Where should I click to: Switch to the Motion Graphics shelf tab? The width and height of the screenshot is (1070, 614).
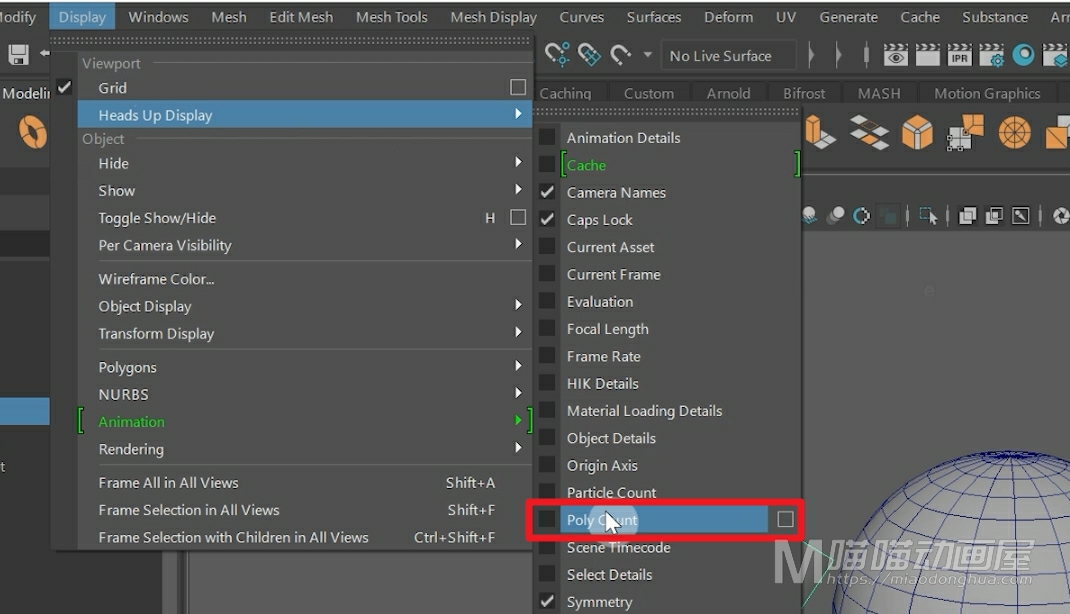987,93
